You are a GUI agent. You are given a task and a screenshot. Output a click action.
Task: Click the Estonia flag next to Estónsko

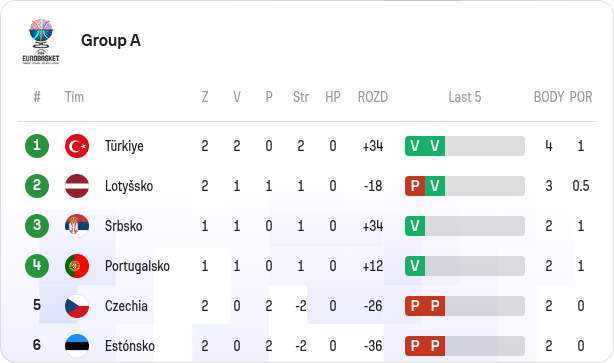click(77, 346)
